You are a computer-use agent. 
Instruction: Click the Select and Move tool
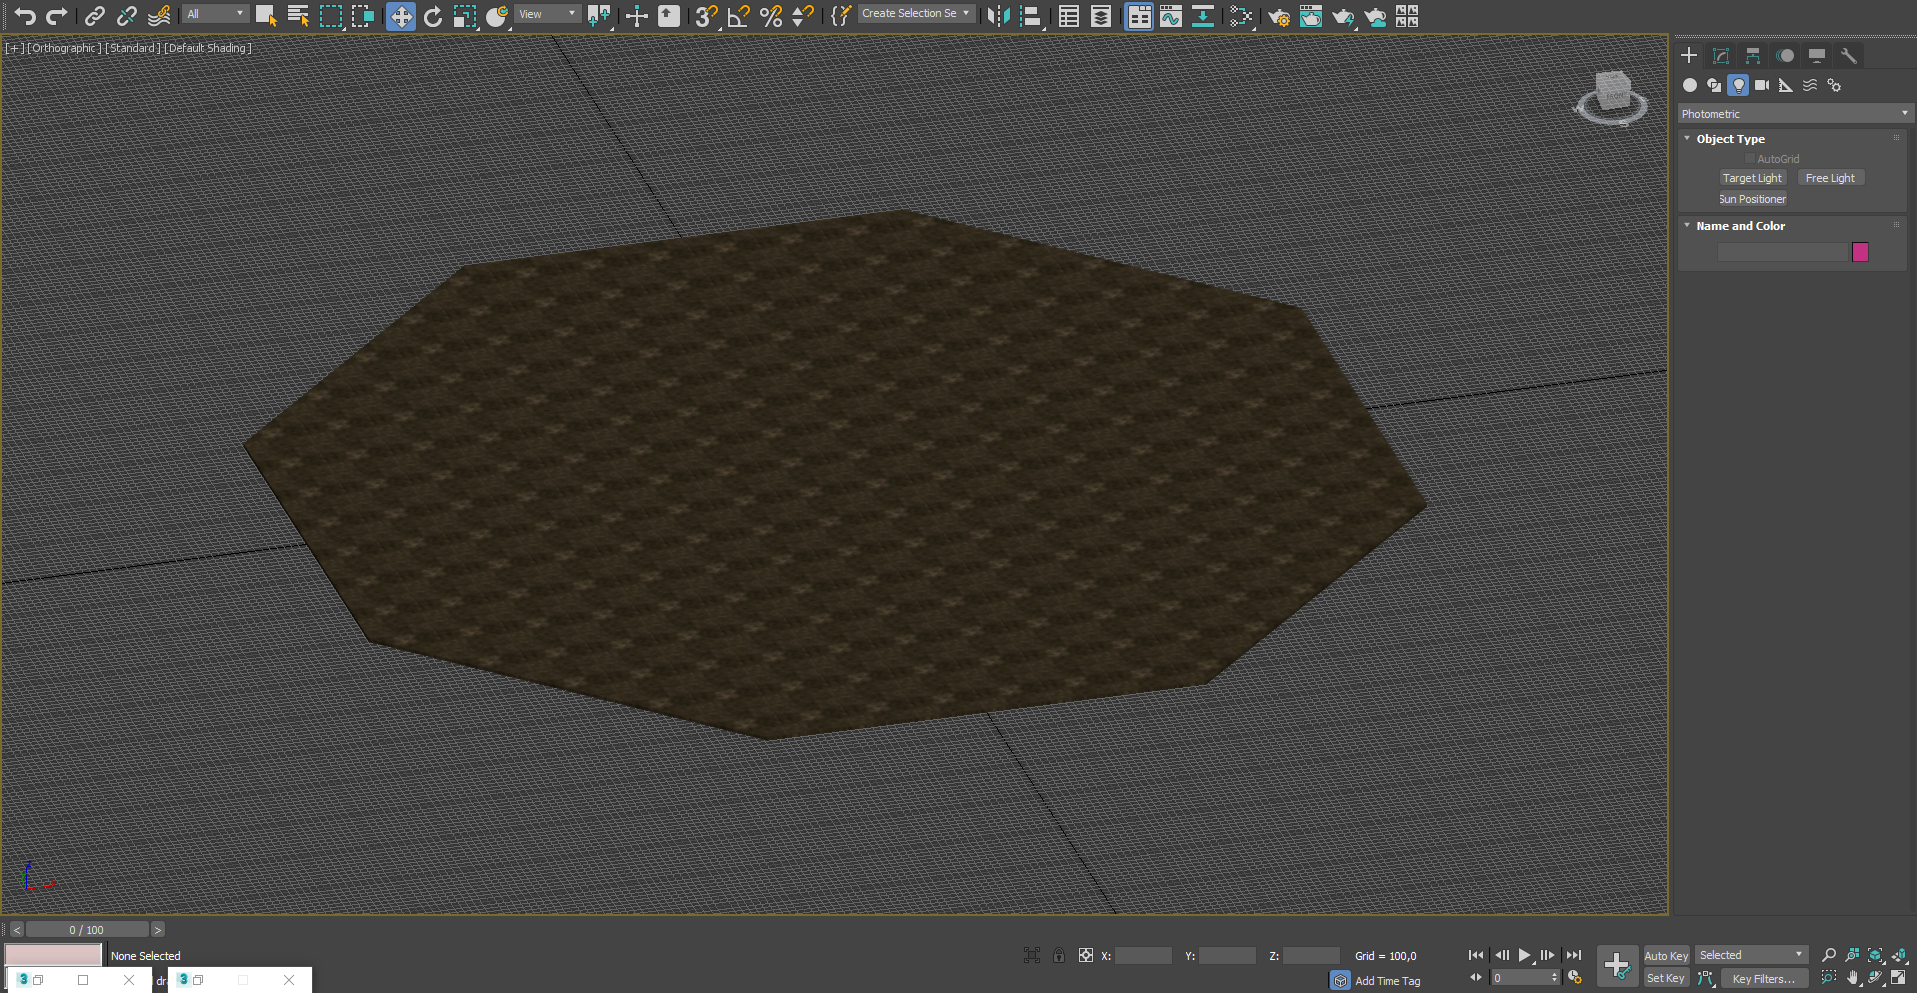point(400,16)
